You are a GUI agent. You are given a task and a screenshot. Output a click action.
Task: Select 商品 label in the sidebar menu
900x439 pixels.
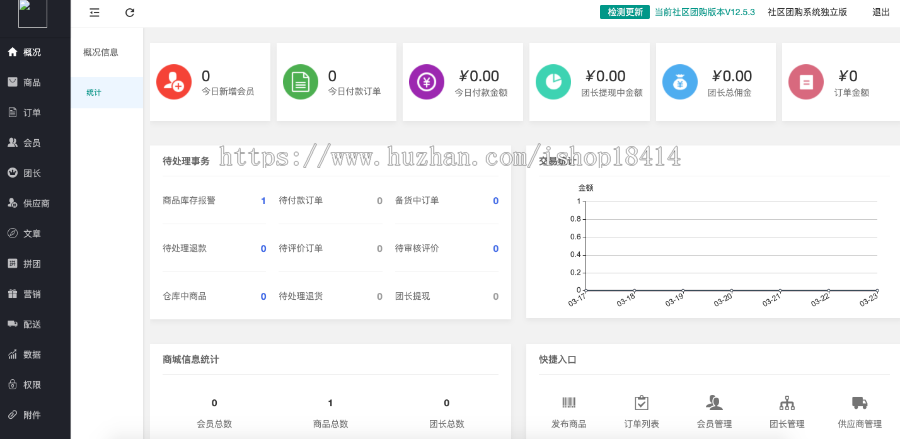tap(32, 83)
